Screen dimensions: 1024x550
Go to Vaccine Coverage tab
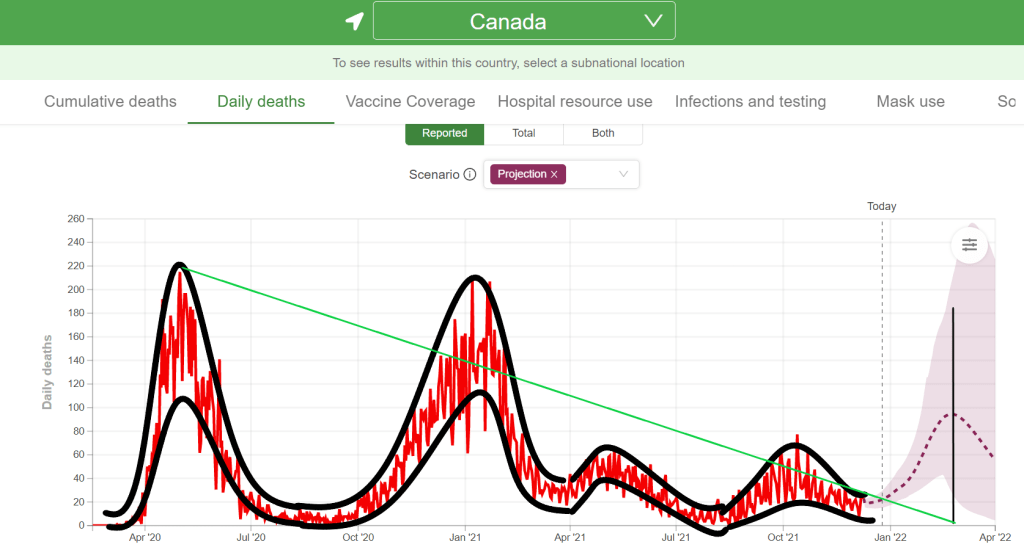(x=410, y=101)
